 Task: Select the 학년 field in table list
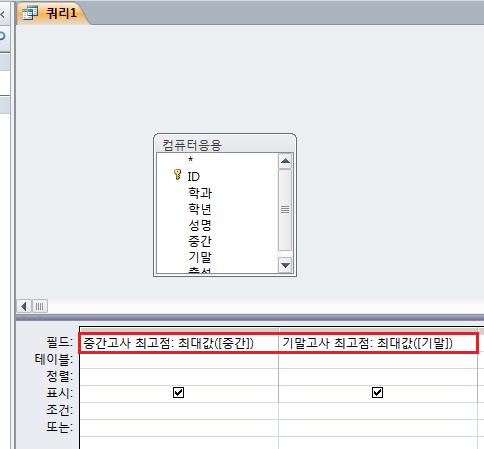200,209
